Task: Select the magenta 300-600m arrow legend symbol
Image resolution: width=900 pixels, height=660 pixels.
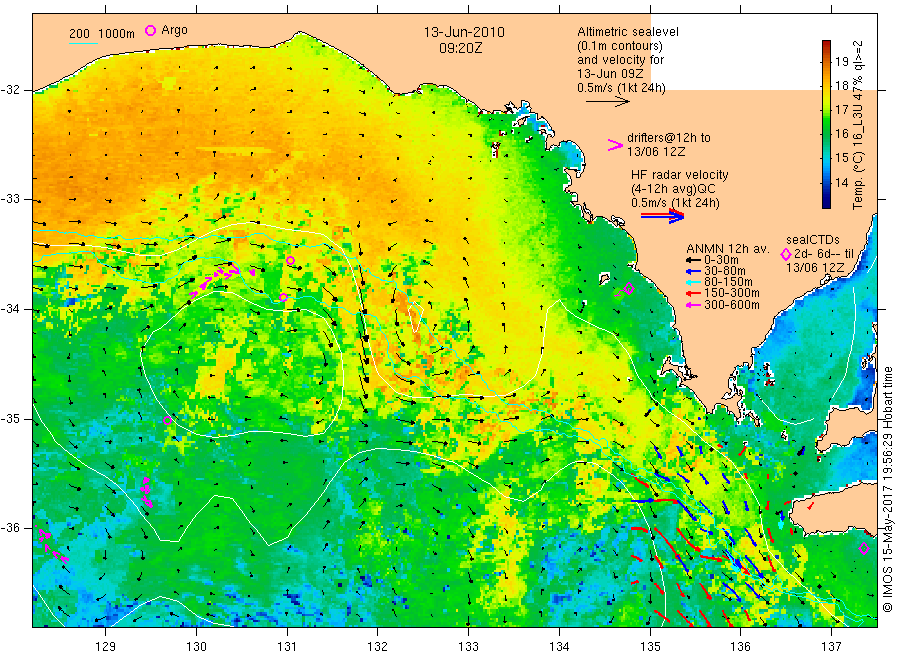Action: (693, 305)
